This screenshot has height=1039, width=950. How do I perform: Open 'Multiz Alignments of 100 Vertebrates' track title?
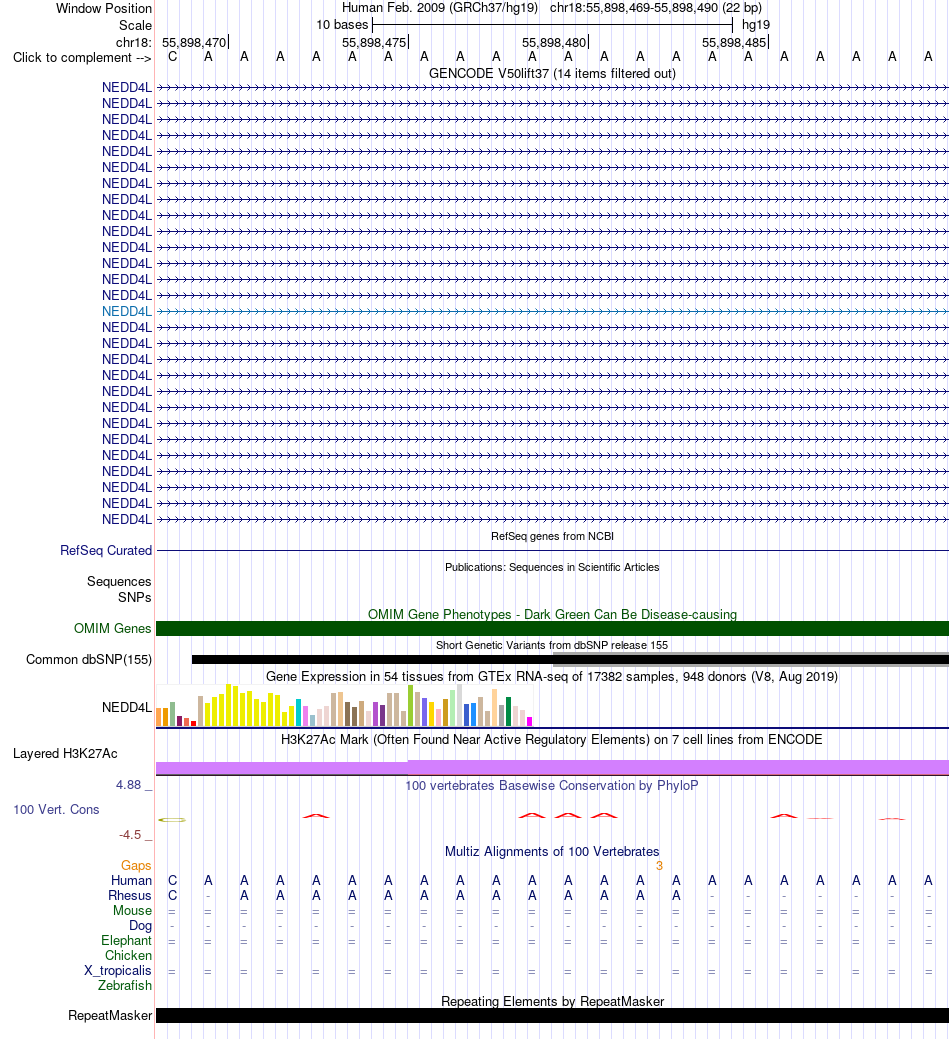tap(552, 851)
